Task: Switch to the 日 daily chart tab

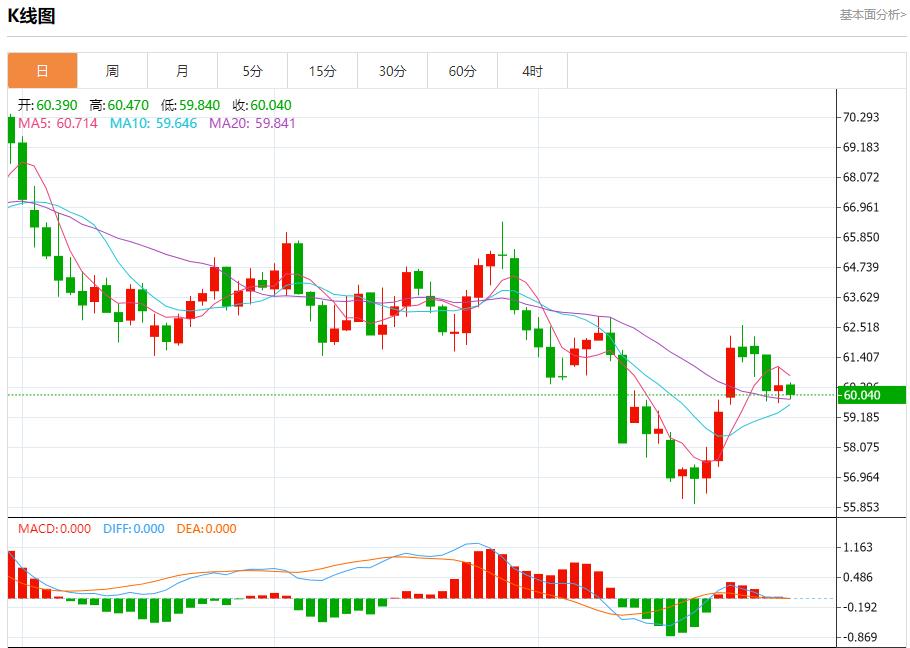Action: (x=41, y=70)
